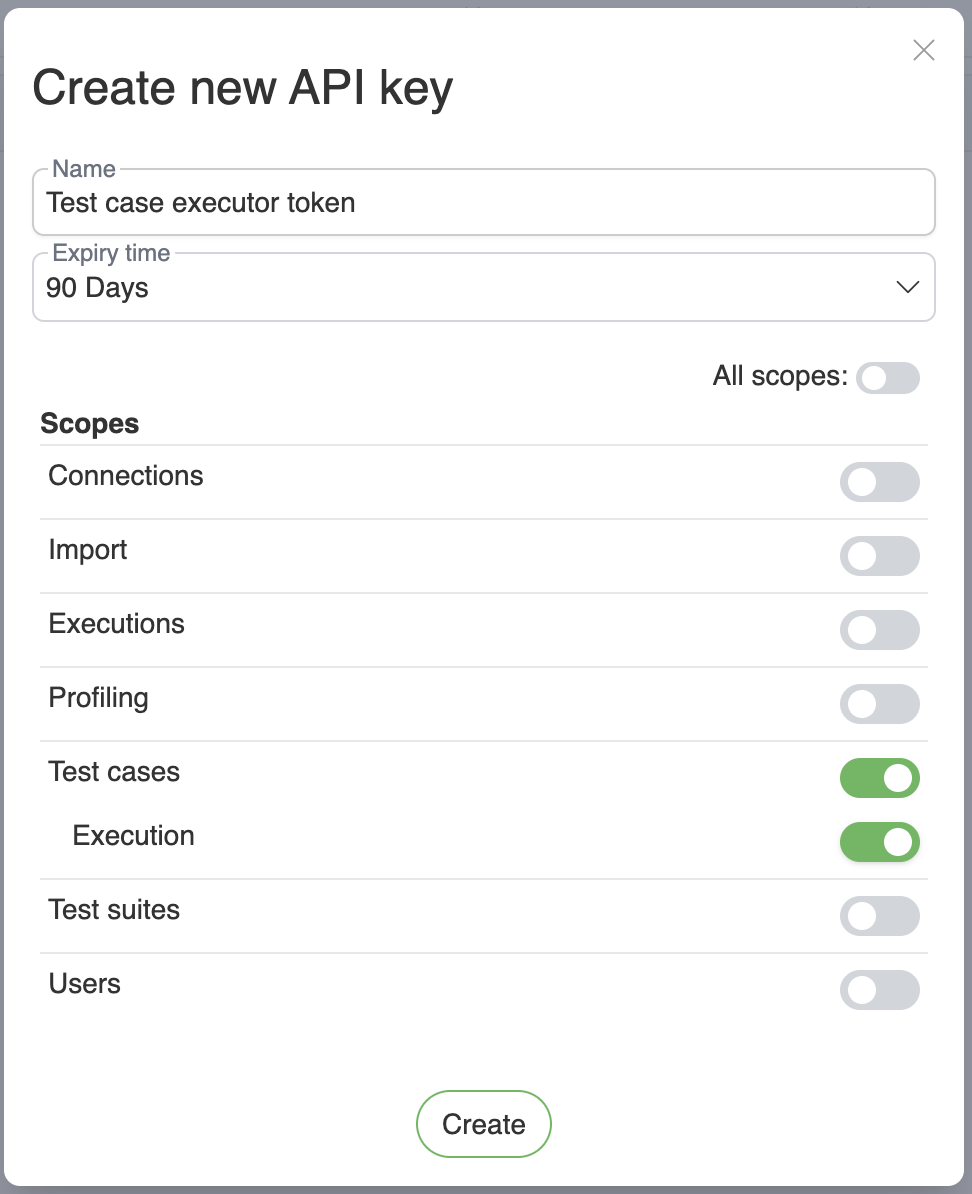Enable the Profiling scope toggle
The height and width of the screenshot is (1194, 972).
click(879, 704)
